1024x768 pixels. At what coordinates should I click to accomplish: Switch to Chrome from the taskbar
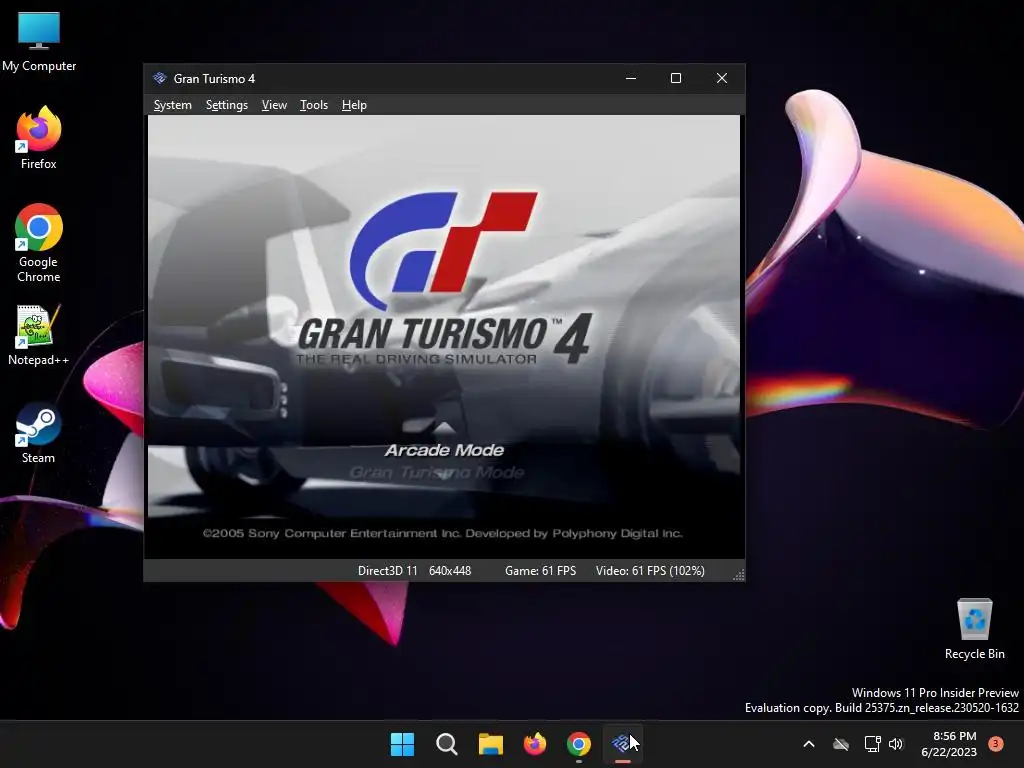click(x=579, y=744)
